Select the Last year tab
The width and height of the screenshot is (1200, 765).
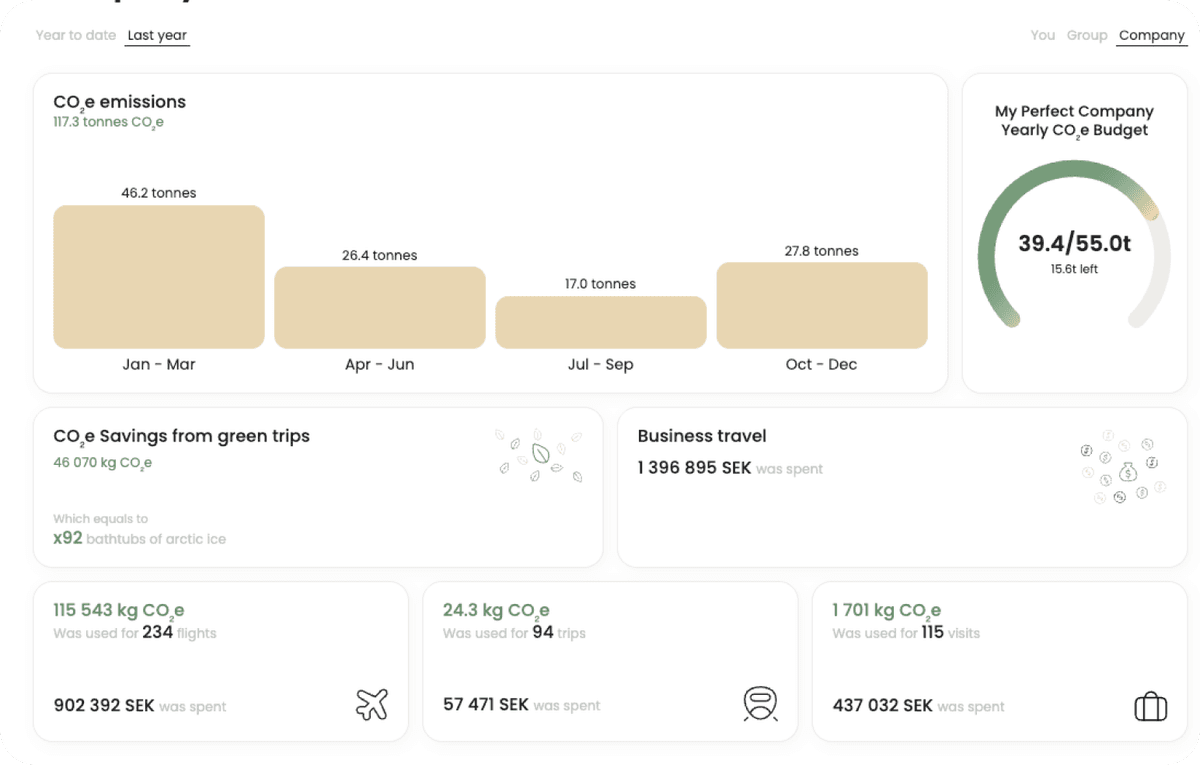click(157, 35)
